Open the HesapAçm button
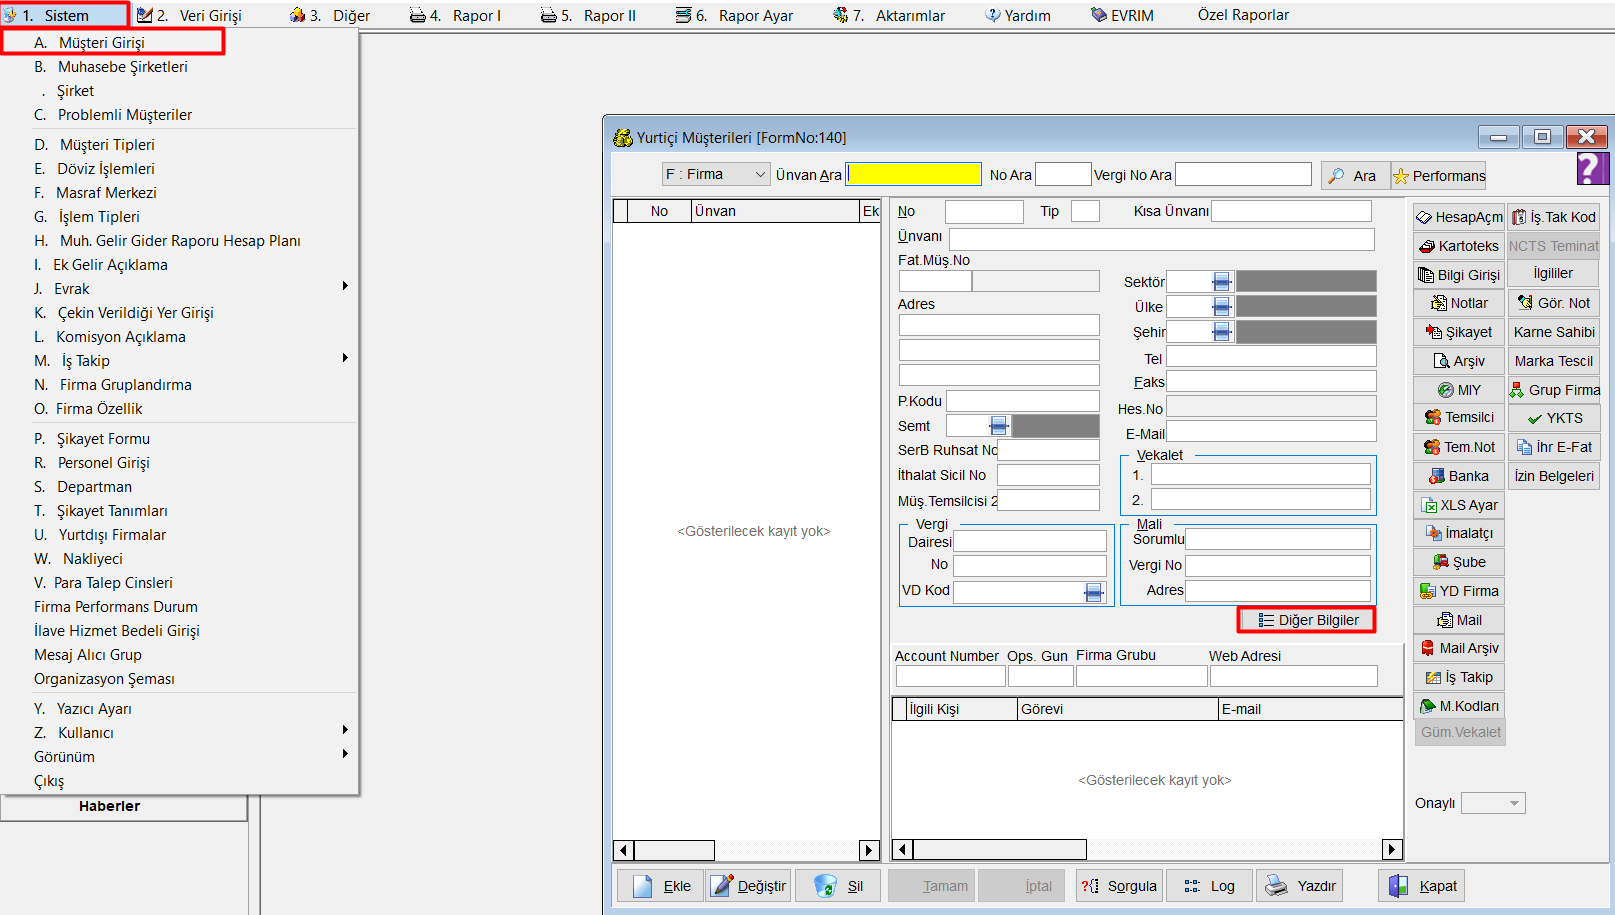 click(1459, 217)
